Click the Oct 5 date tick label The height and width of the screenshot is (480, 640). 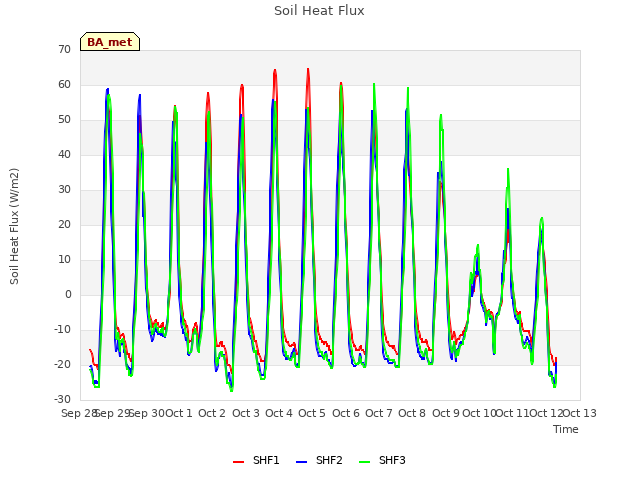coord(312,413)
